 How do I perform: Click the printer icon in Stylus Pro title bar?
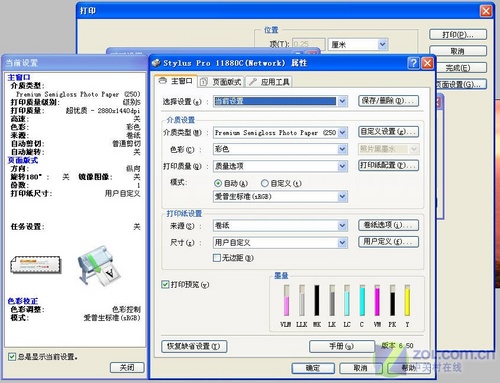coord(156,63)
